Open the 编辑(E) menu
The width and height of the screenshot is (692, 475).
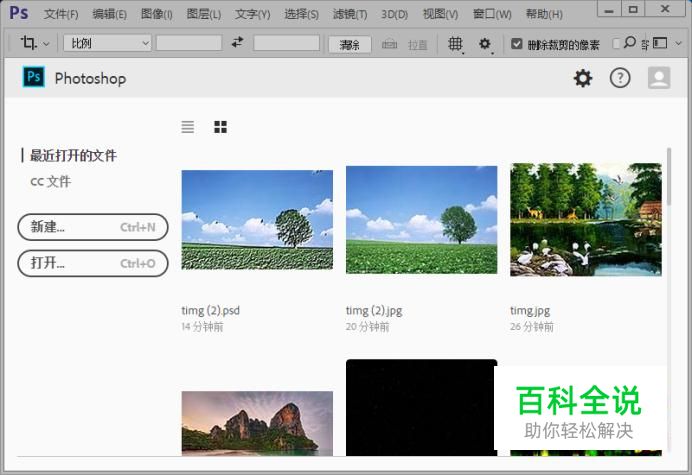109,14
